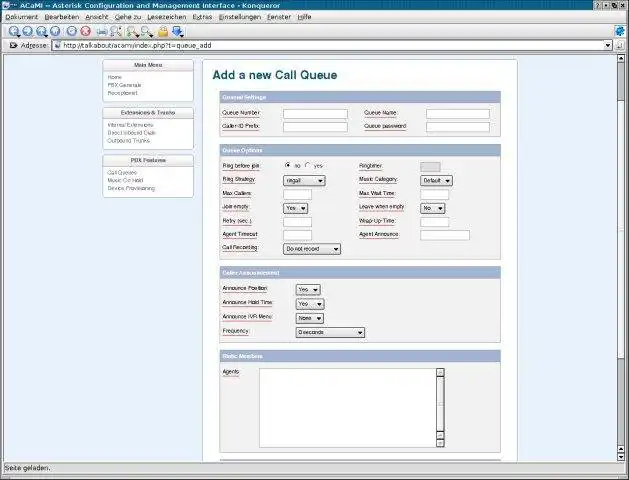Focus the Agent Announce input field
The image size is (629, 480).
[x=445, y=235]
